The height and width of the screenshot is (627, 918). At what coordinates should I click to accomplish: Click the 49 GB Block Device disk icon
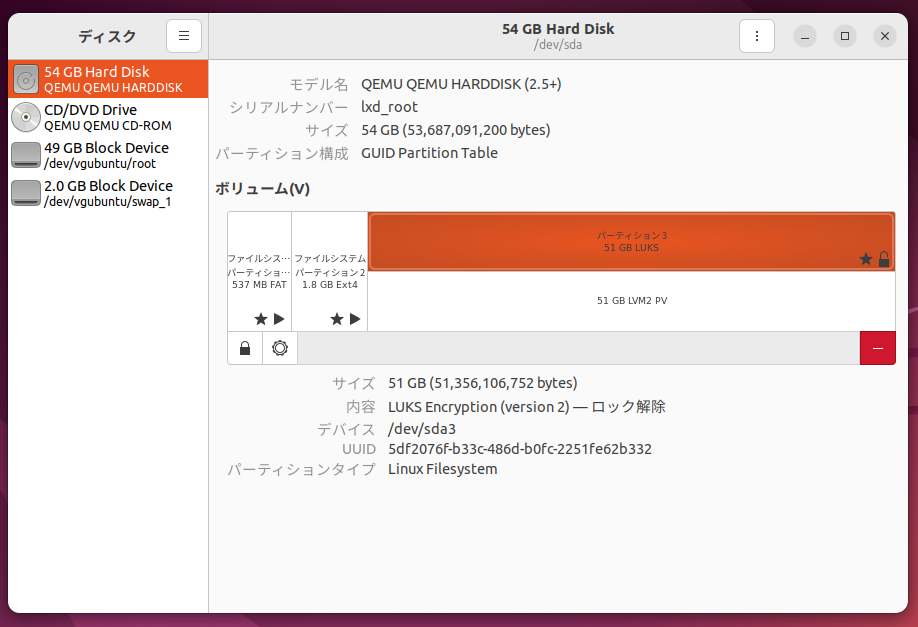(25, 155)
